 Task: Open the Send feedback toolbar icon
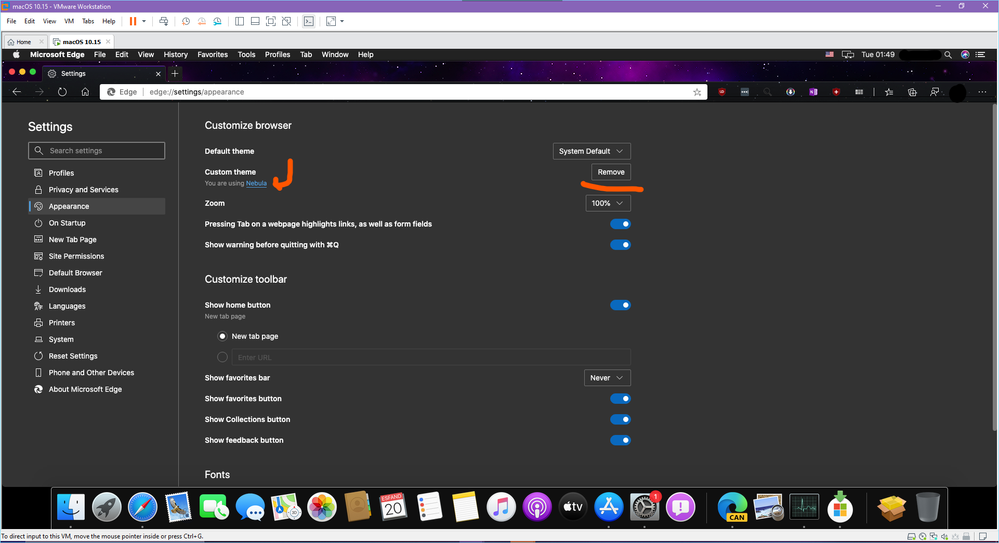pos(935,92)
